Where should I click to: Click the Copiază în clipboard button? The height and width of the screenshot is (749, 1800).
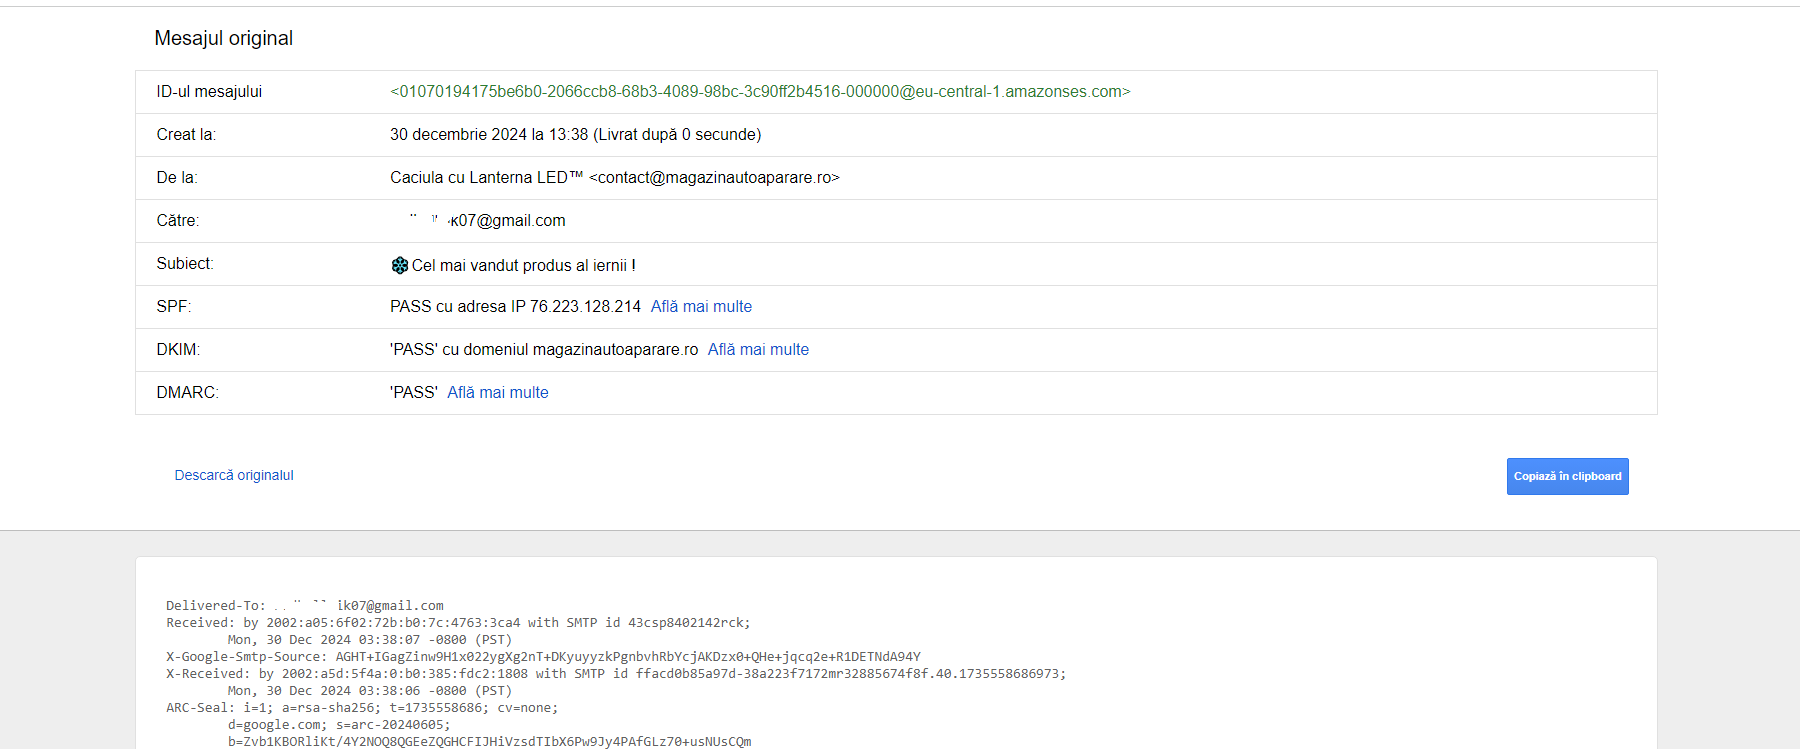[x=1567, y=476]
